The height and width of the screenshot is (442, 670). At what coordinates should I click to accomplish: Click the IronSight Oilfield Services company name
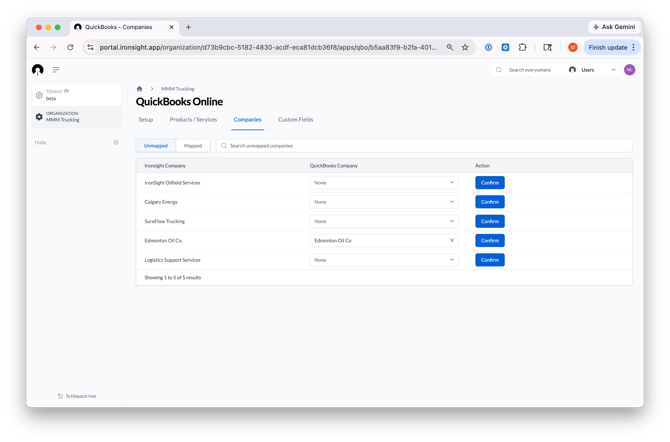tap(172, 183)
